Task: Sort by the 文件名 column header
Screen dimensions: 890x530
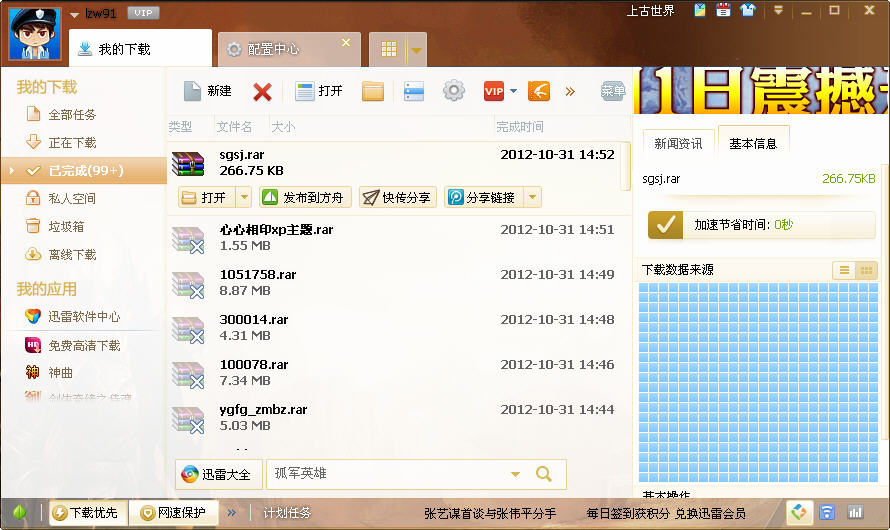Action: point(234,127)
